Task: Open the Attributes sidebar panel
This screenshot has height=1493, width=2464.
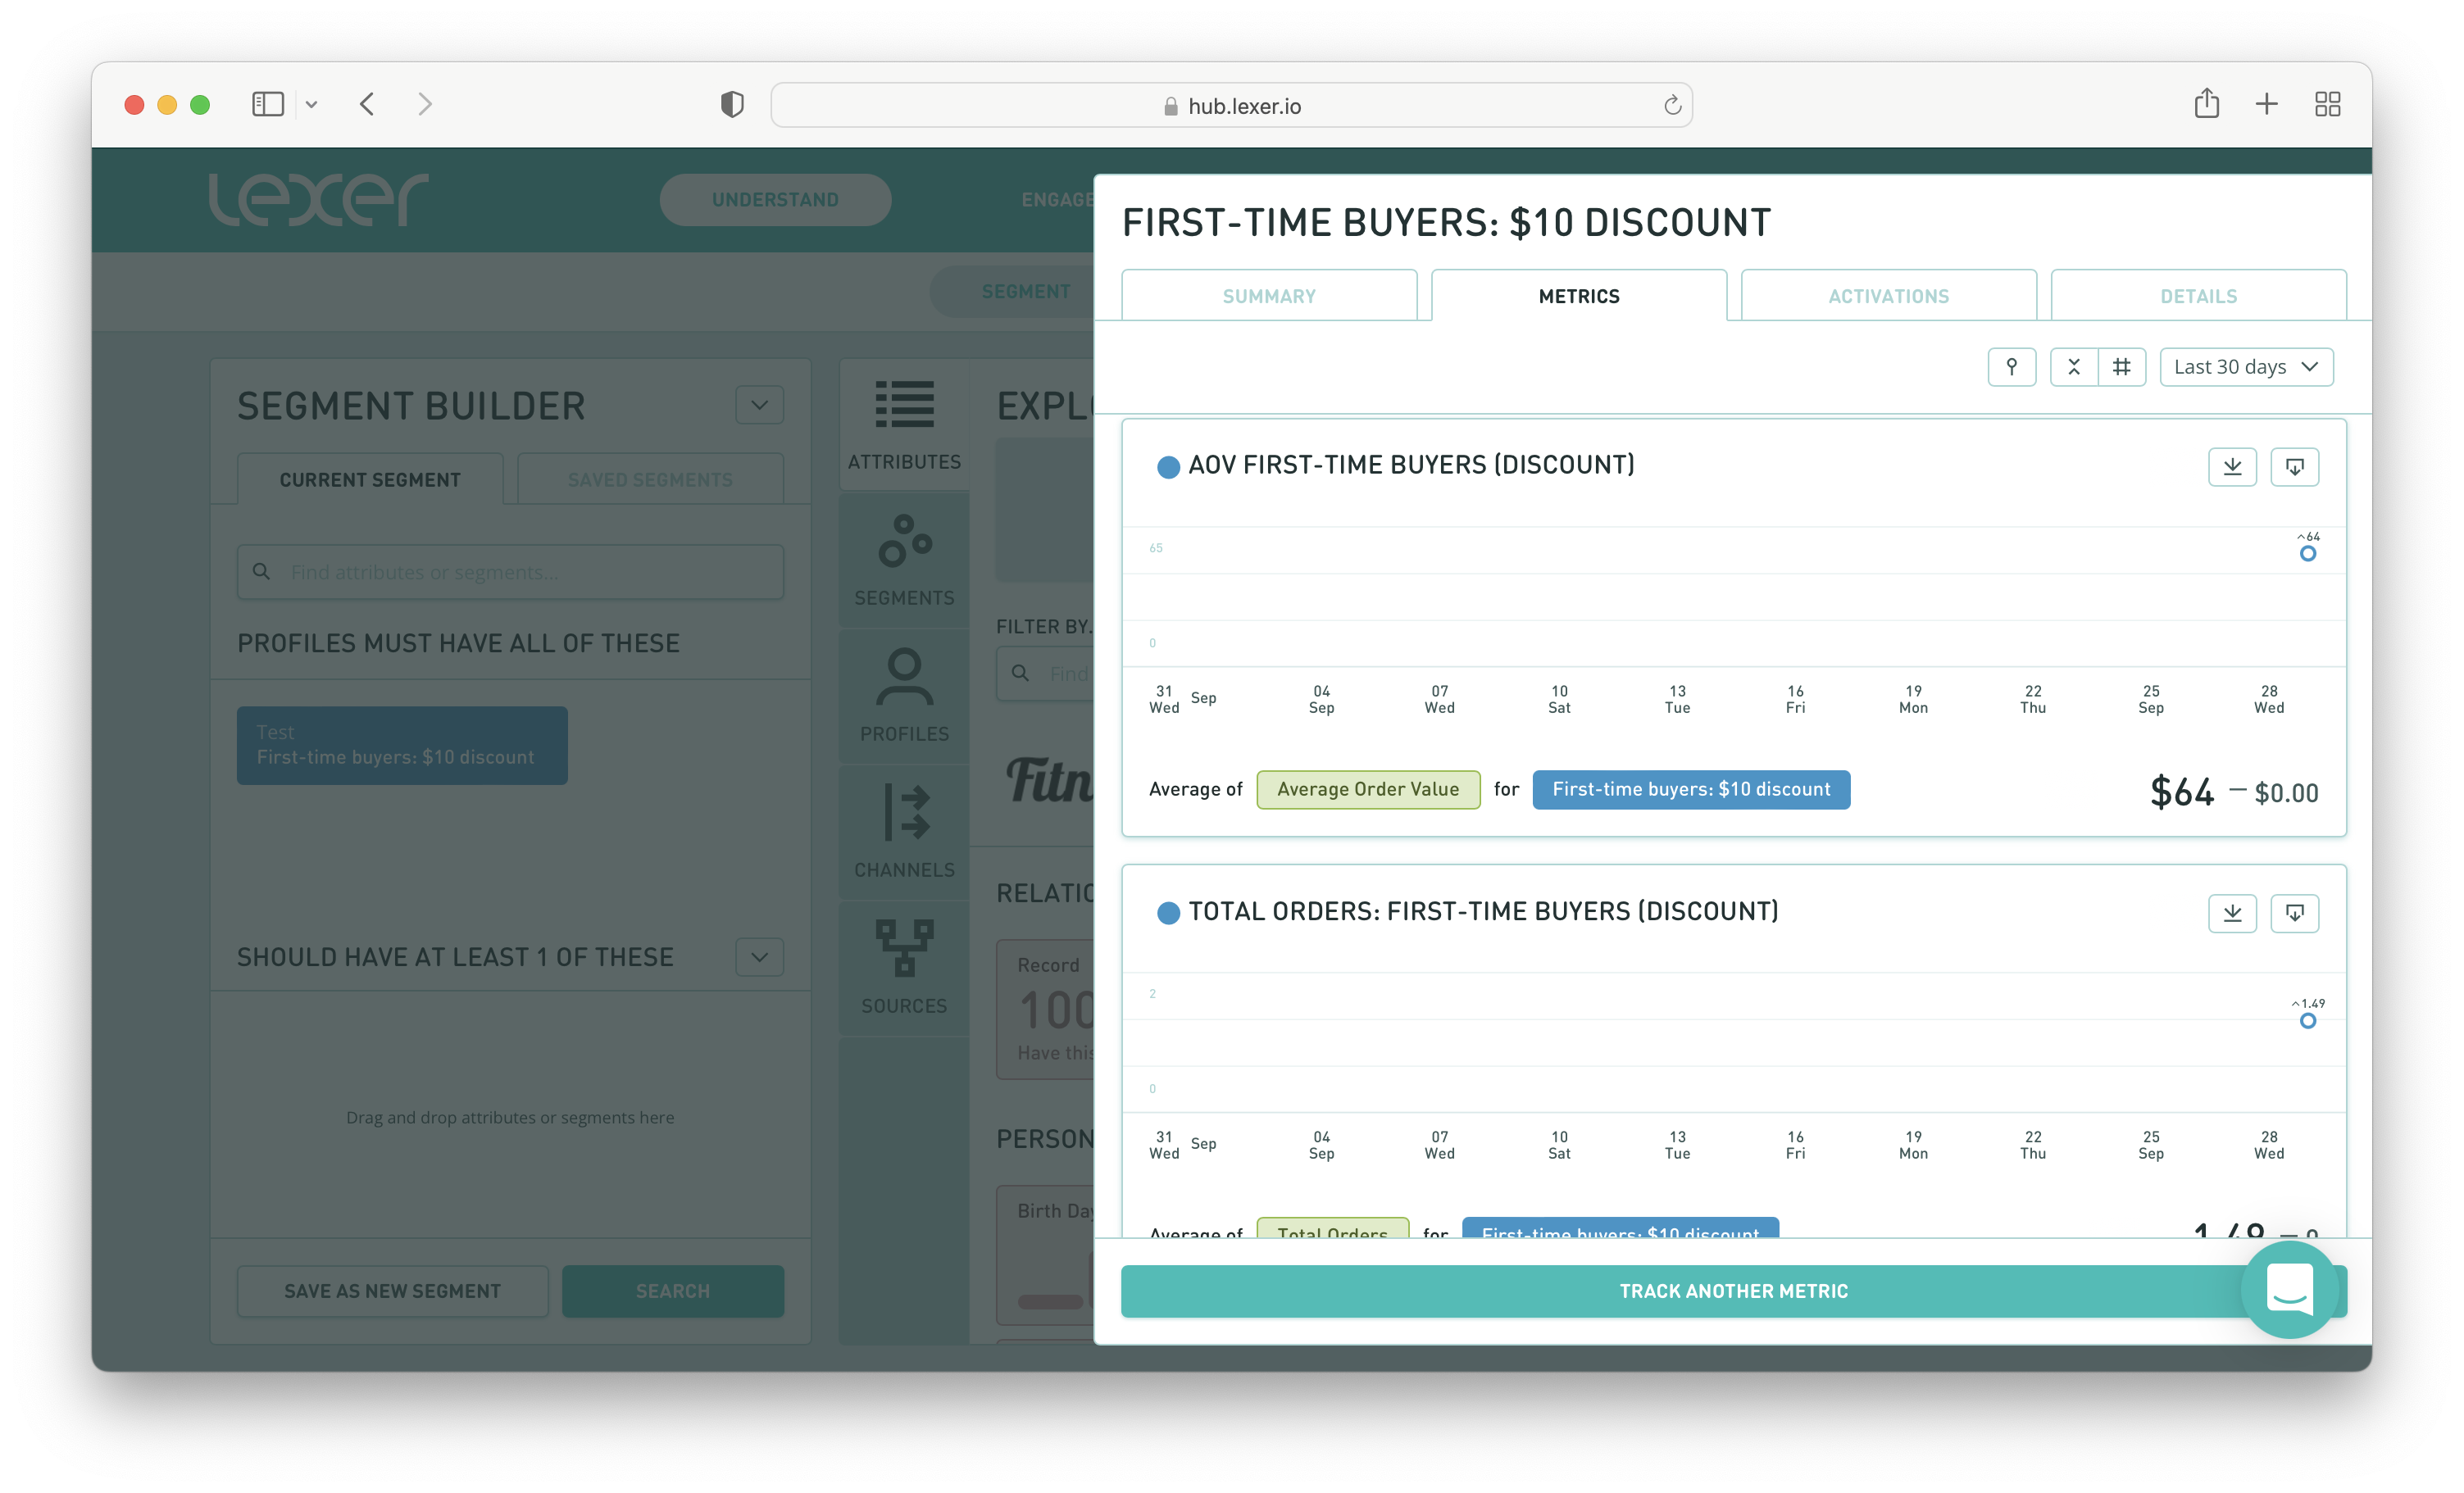Action: pyautogui.click(x=904, y=425)
